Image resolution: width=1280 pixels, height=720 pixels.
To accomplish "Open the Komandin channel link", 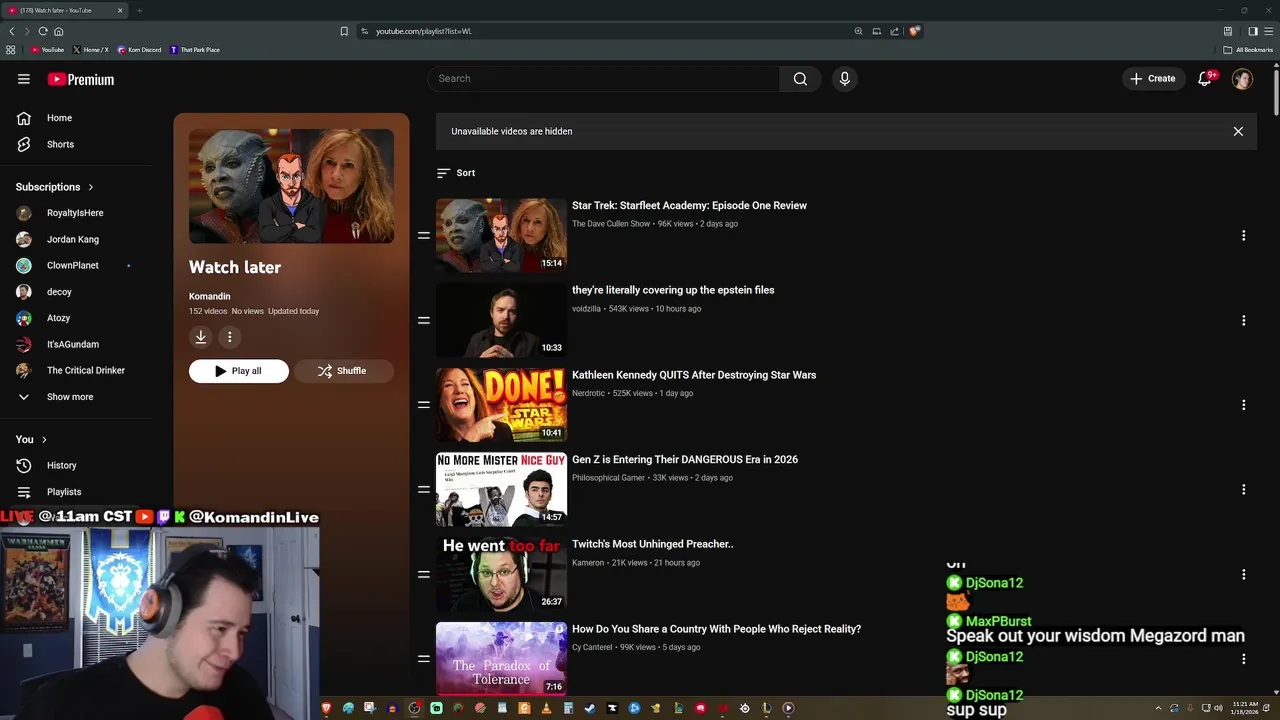I will [x=210, y=296].
